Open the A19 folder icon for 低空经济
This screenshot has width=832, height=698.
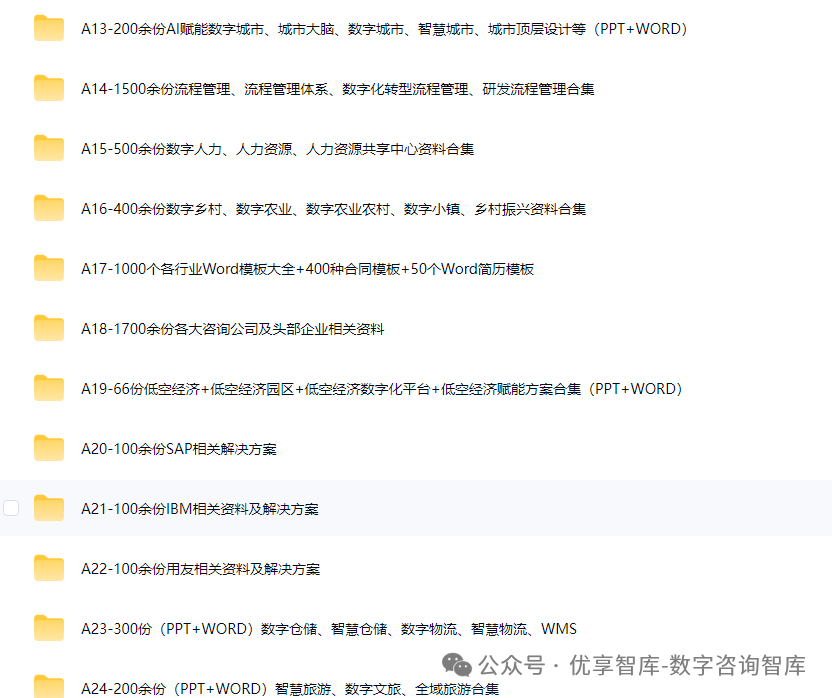pyautogui.click(x=49, y=388)
